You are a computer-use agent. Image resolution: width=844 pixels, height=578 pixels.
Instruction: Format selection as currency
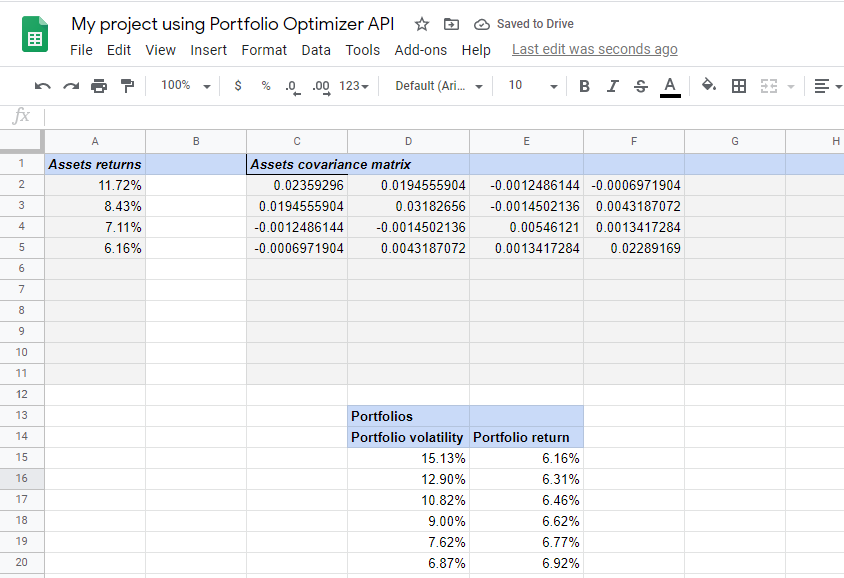[x=238, y=86]
